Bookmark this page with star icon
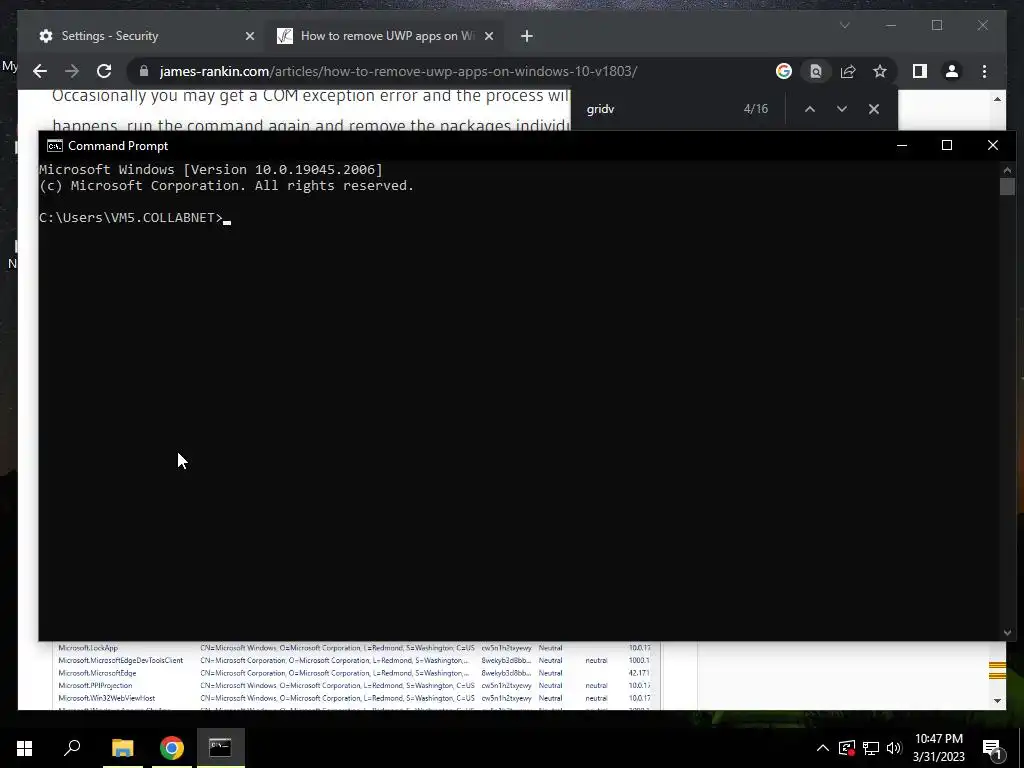The height and width of the screenshot is (768, 1024). (880, 71)
